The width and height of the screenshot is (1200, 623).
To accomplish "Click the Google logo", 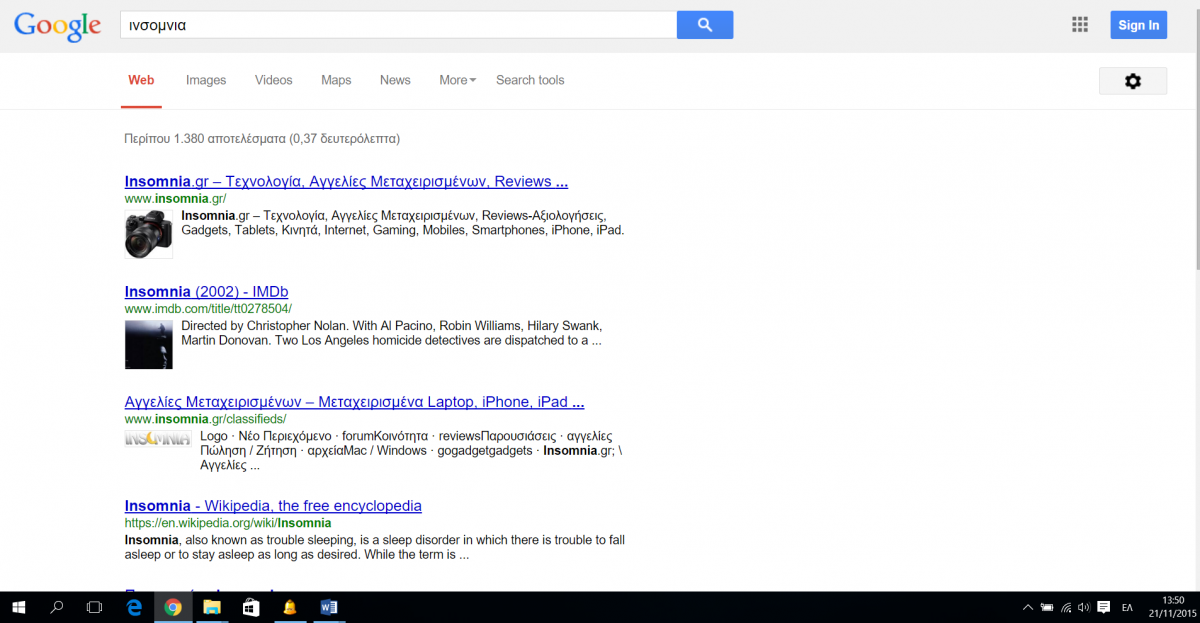I will click(x=58, y=25).
